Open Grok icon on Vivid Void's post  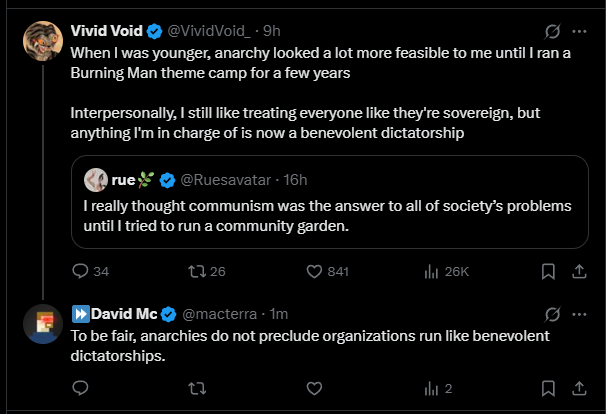pyautogui.click(x=552, y=31)
